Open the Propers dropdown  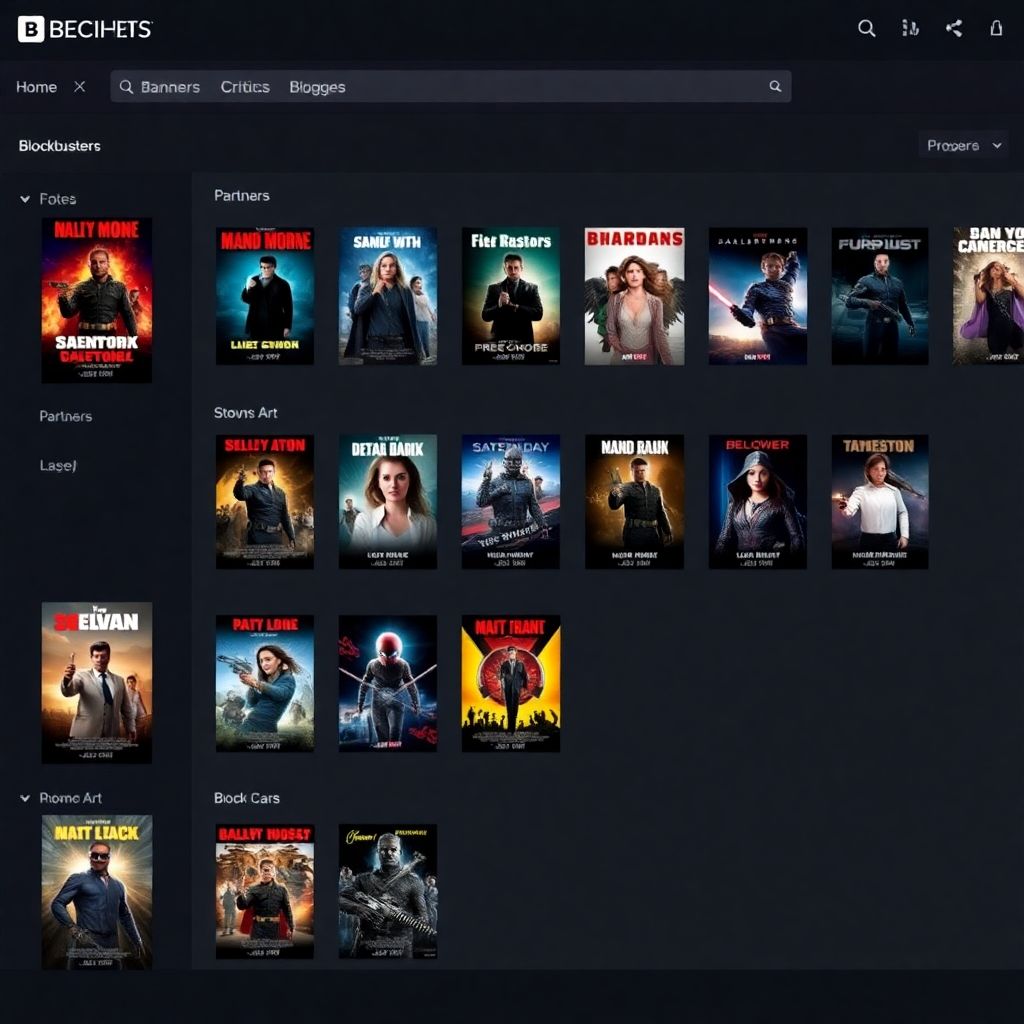(963, 145)
